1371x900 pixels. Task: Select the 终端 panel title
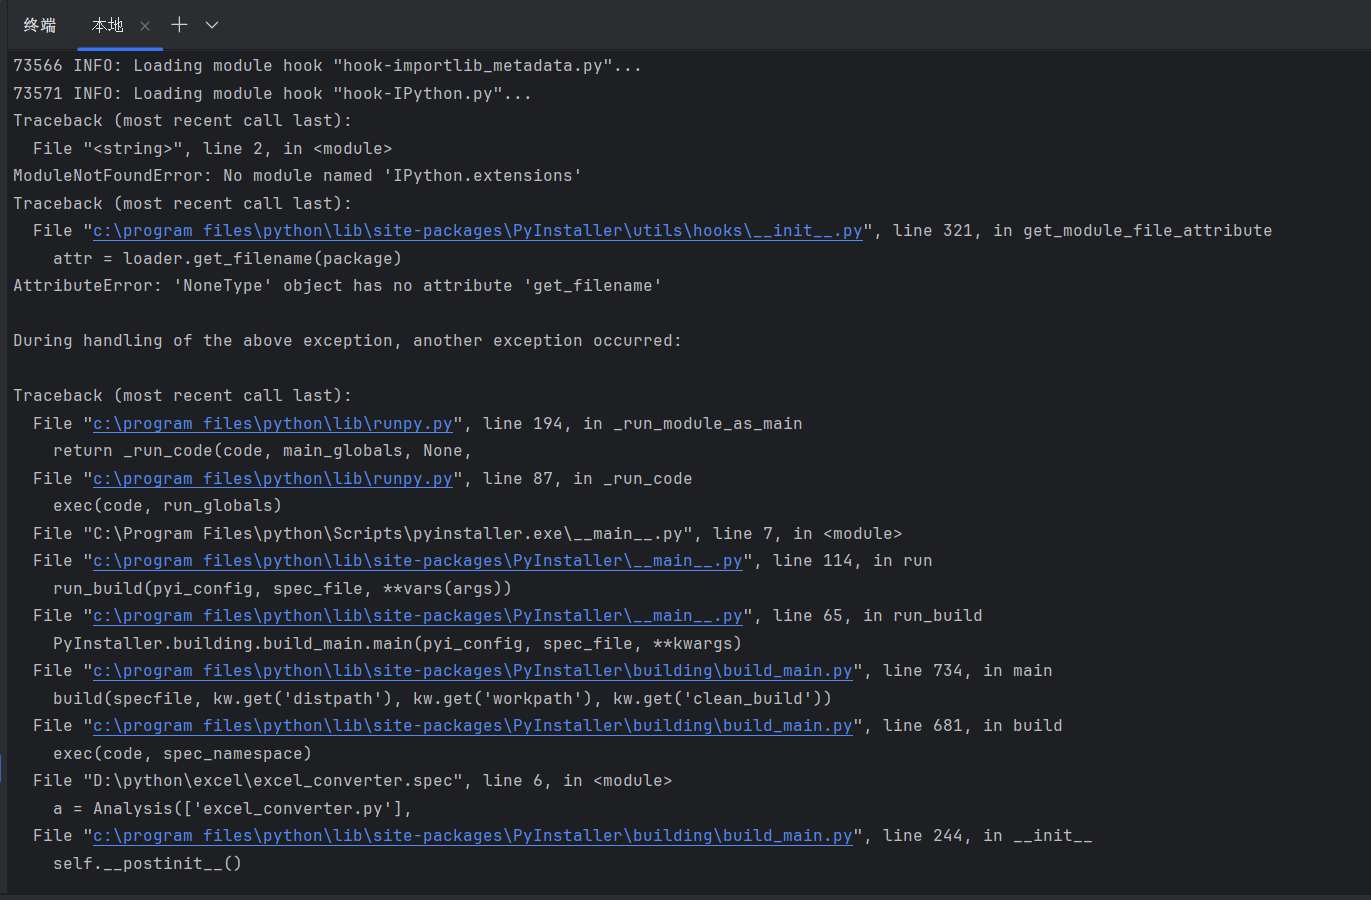point(40,25)
